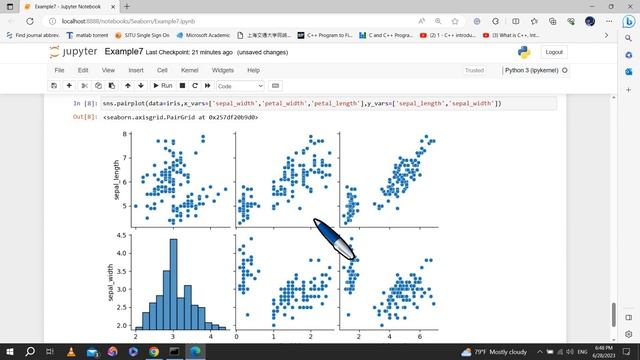Viewport: 640px width, 360px height.
Task: Open the read aloud icon in address bar
Action: [422, 21]
